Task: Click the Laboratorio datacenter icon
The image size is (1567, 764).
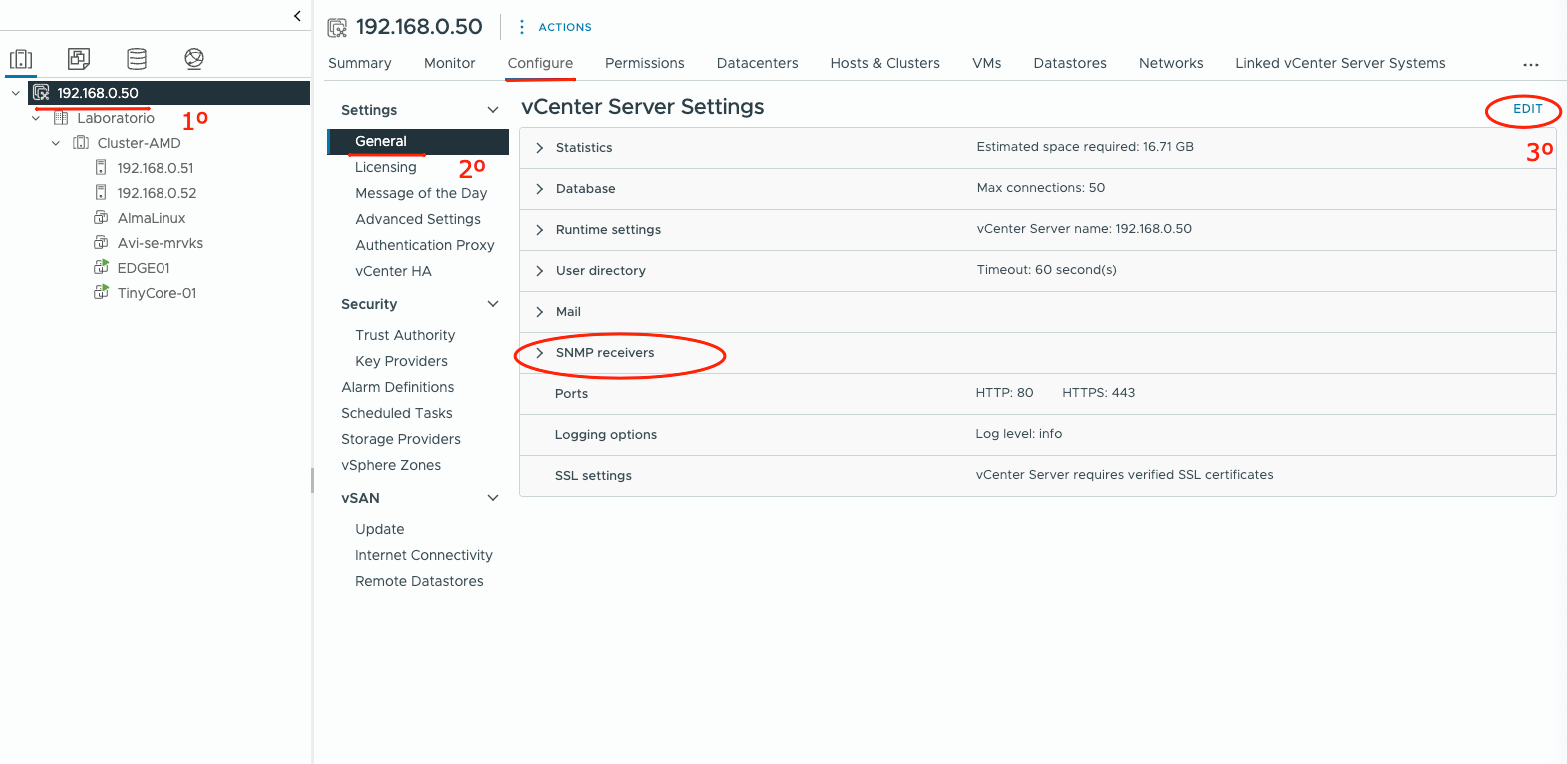Action: point(61,118)
